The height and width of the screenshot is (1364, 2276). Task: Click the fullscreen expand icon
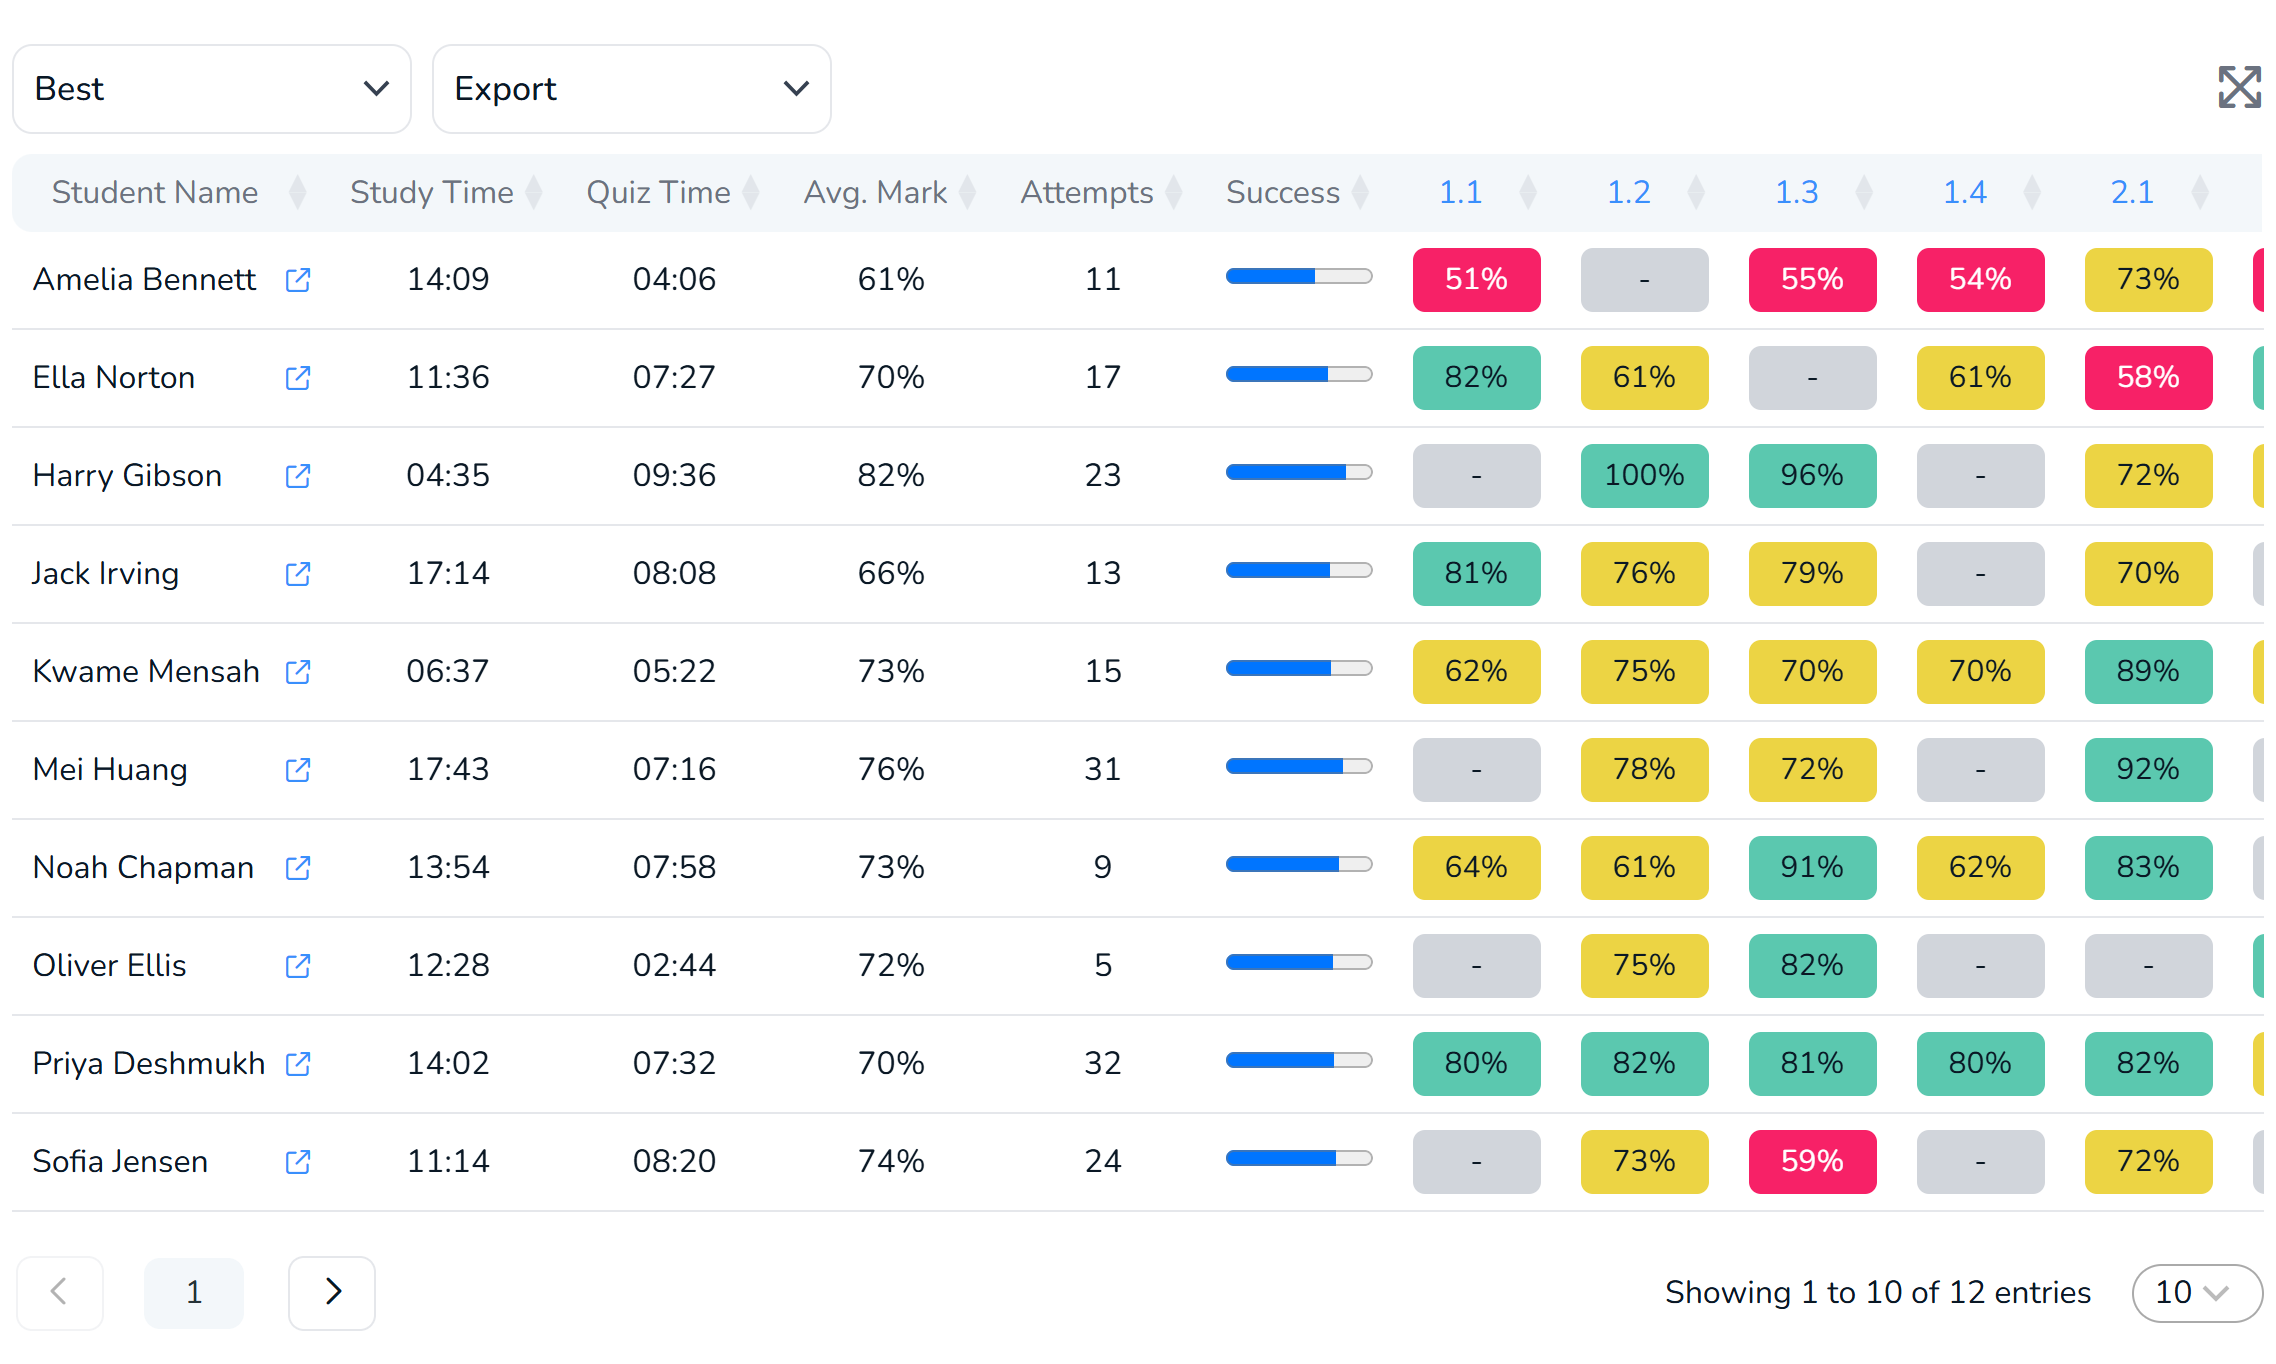[x=2239, y=87]
